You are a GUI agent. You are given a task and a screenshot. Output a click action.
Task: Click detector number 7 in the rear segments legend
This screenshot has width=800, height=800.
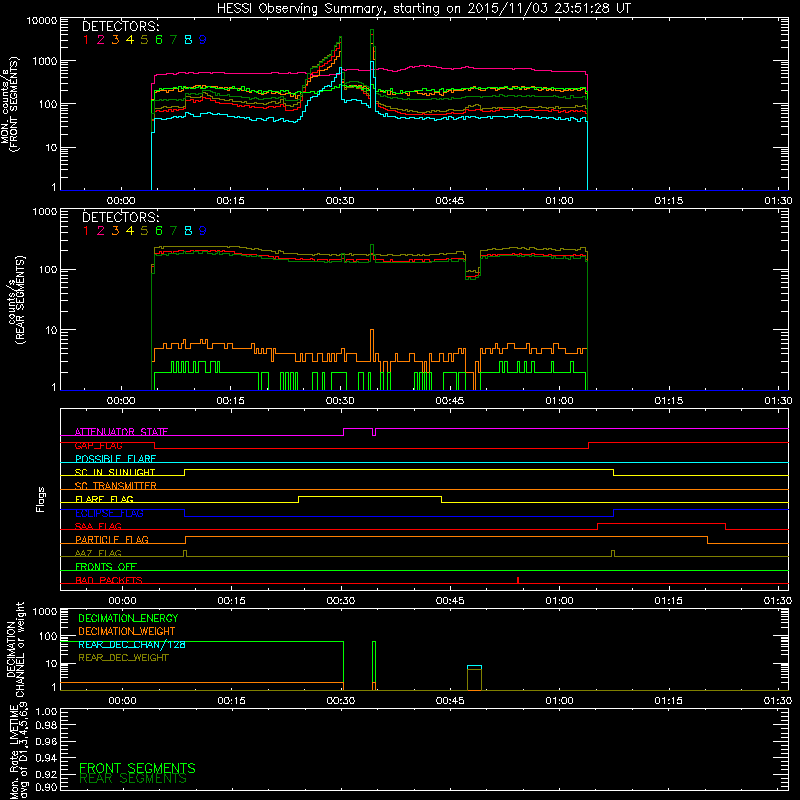(x=173, y=231)
